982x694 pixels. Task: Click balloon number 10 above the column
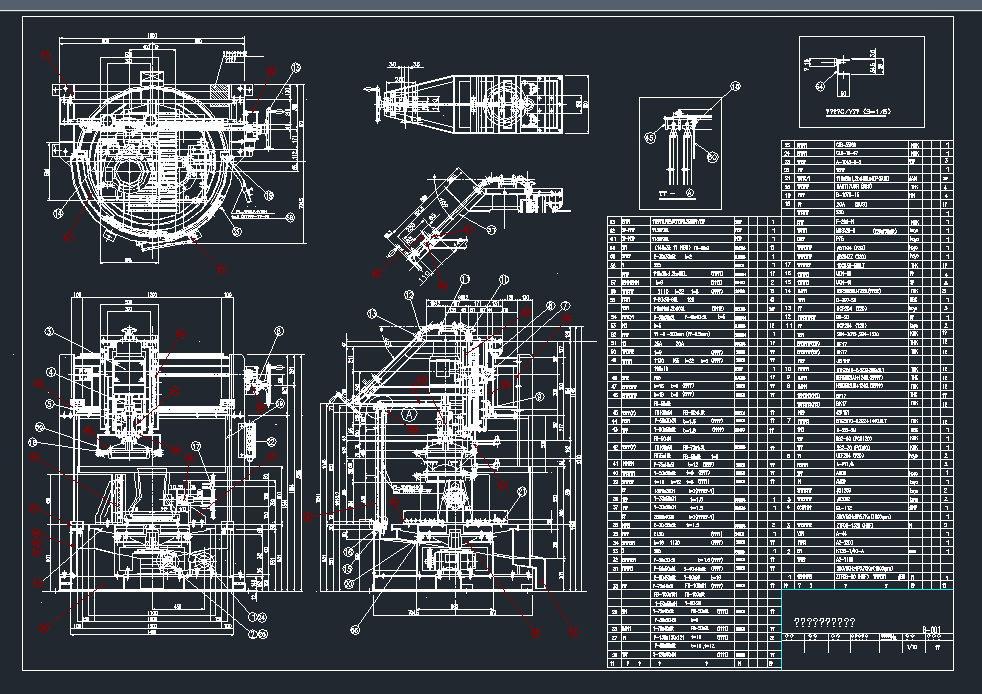click(x=503, y=277)
